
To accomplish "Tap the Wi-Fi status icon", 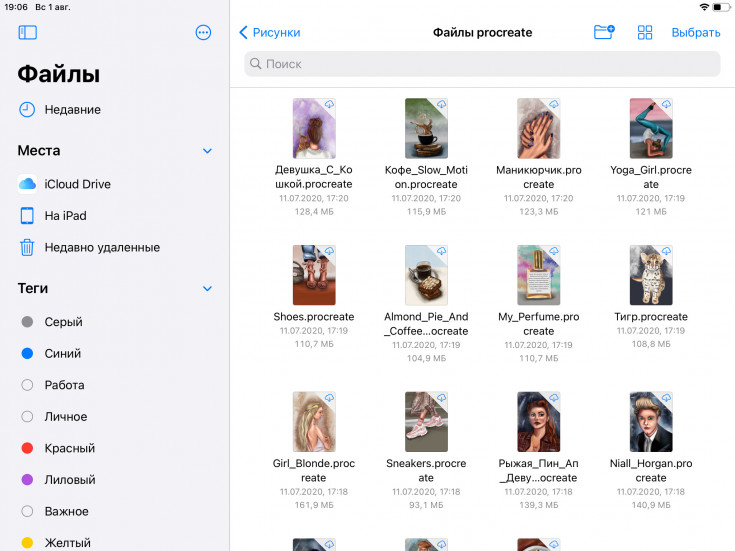I will click(704, 7).
